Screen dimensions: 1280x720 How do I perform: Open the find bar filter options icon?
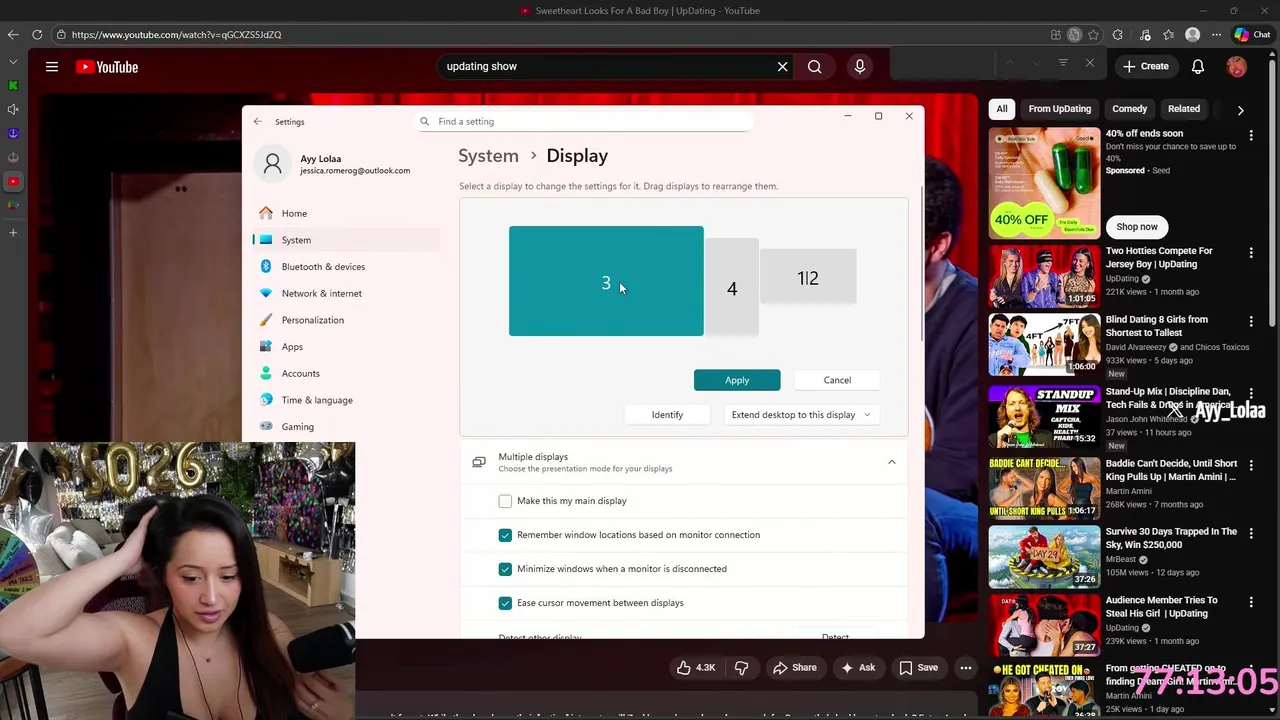1063,64
